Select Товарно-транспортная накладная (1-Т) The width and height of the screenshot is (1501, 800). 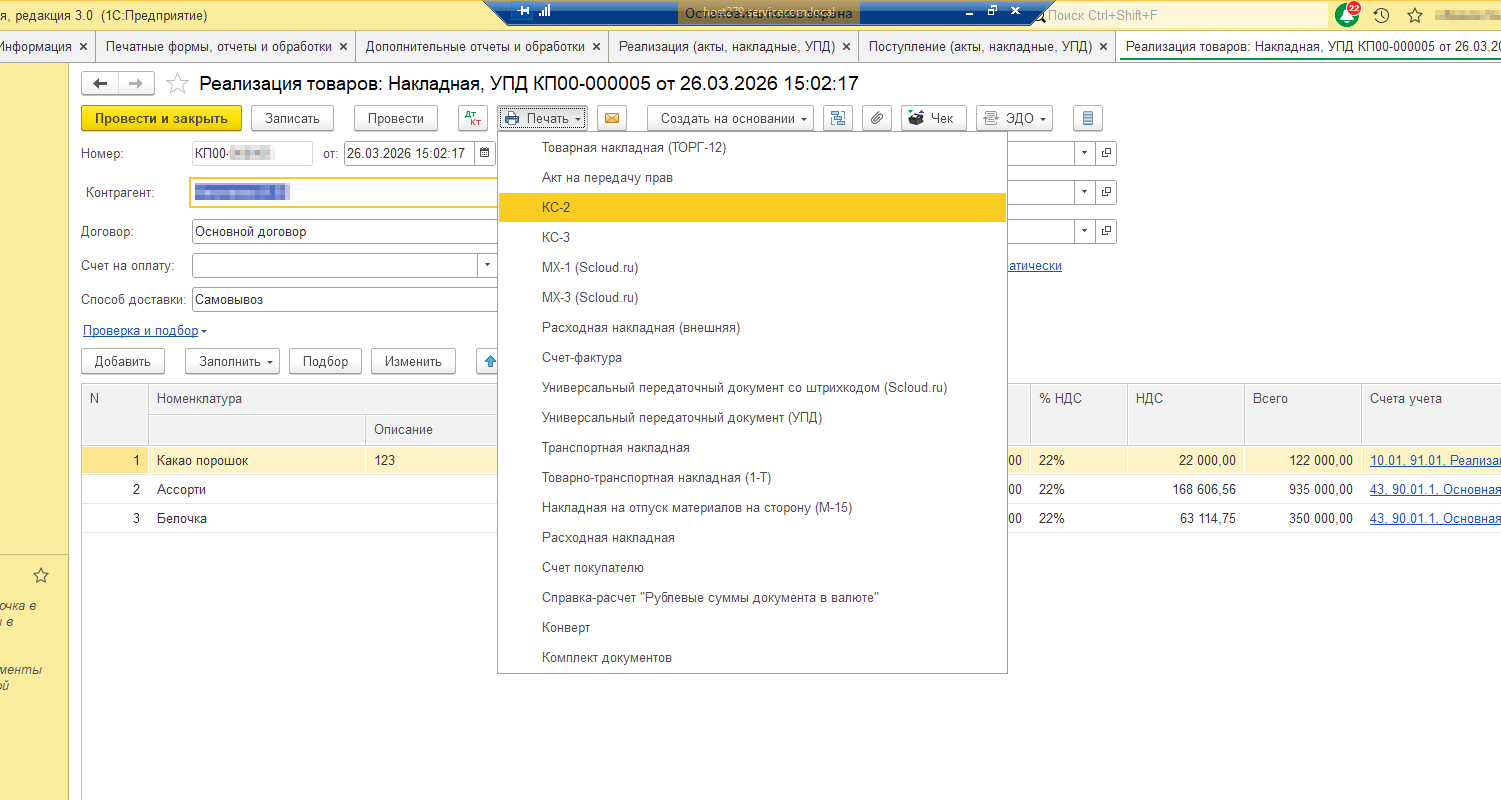pos(752,477)
